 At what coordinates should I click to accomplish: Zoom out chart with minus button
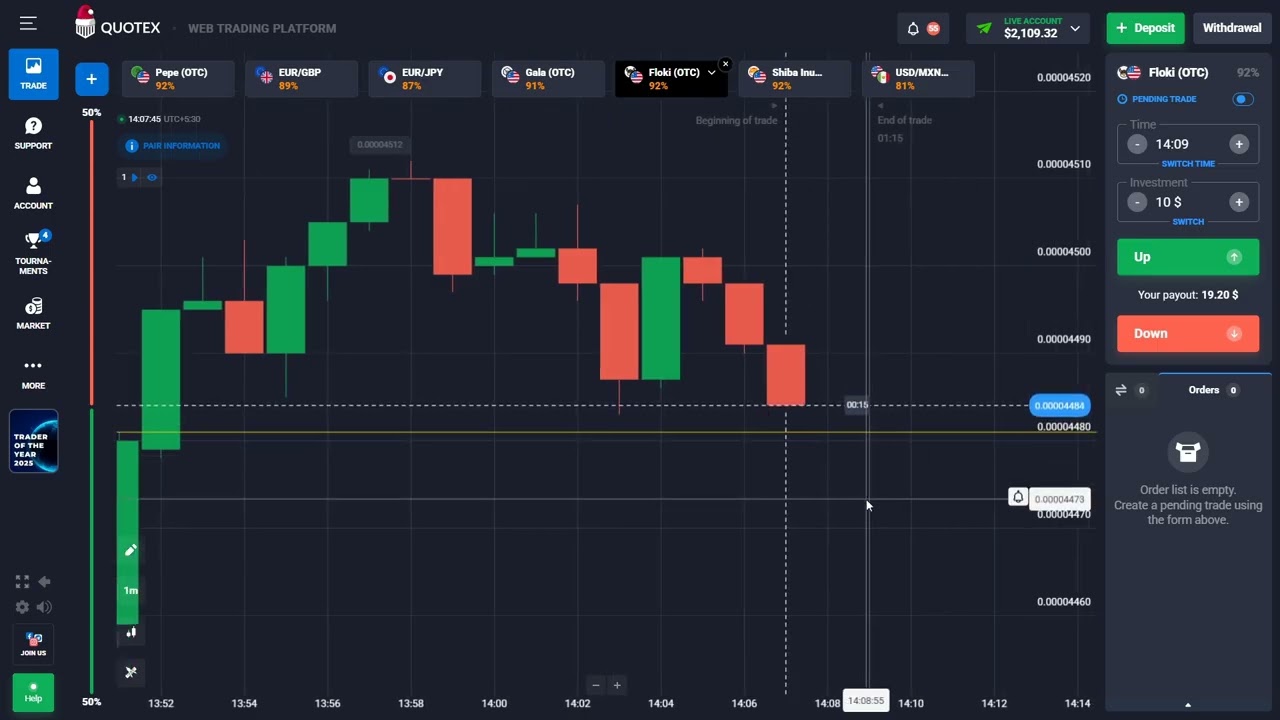click(x=596, y=685)
